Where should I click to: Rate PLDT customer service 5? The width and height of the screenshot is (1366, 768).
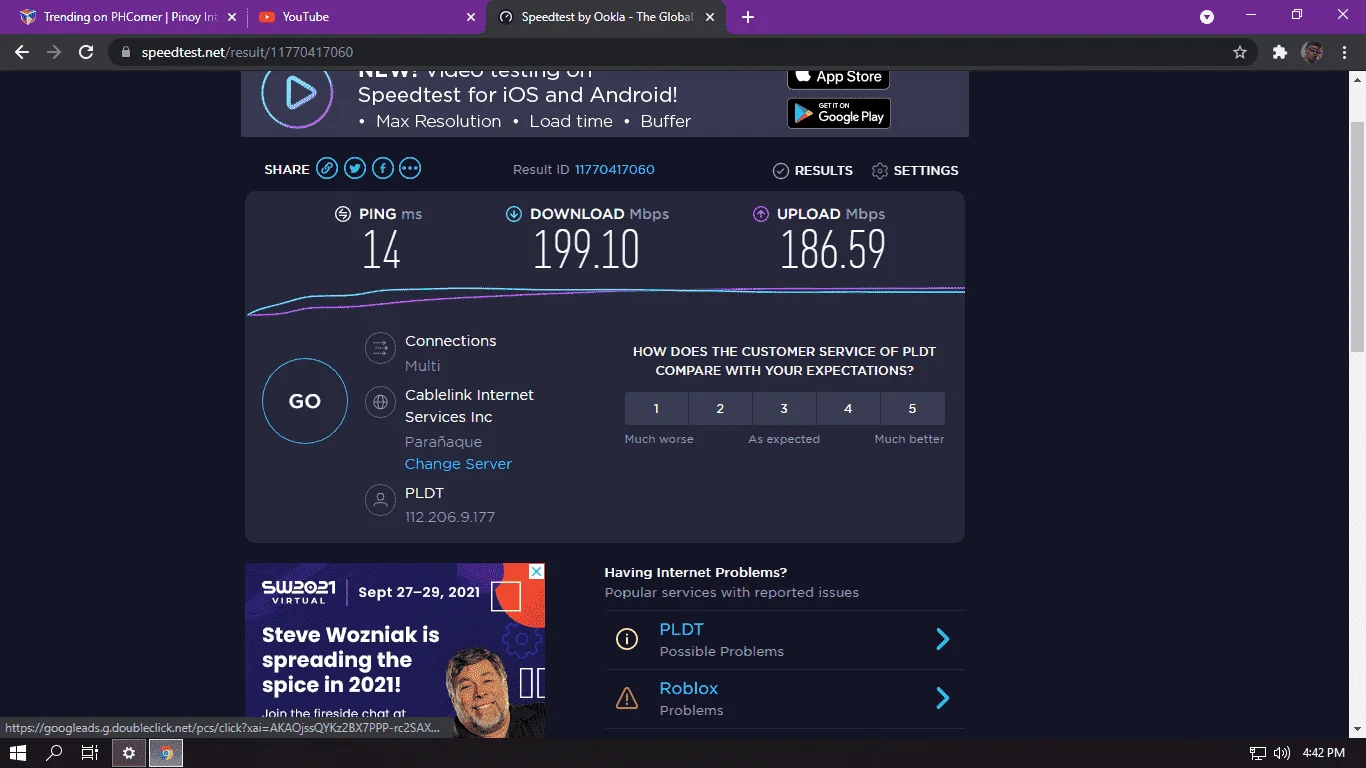[912, 409]
